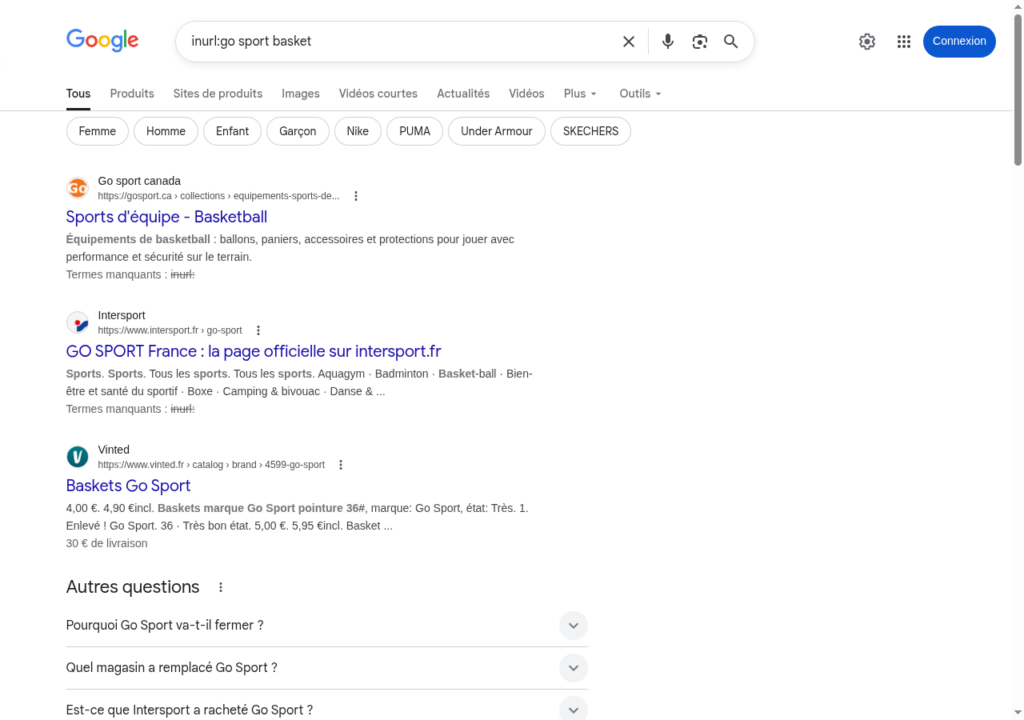This screenshot has height=720, width=1024.
Task: Open more options for Vinted result
Action: pos(341,465)
